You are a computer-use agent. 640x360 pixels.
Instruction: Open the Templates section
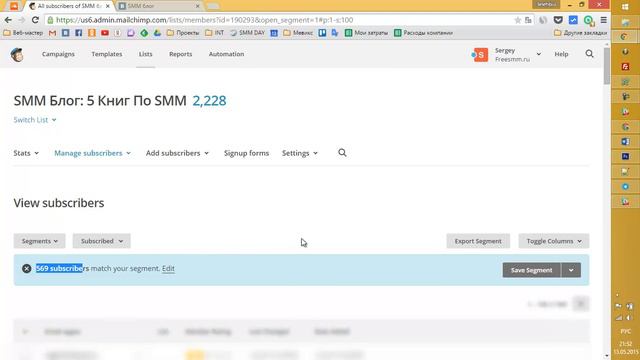click(x=107, y=54)
